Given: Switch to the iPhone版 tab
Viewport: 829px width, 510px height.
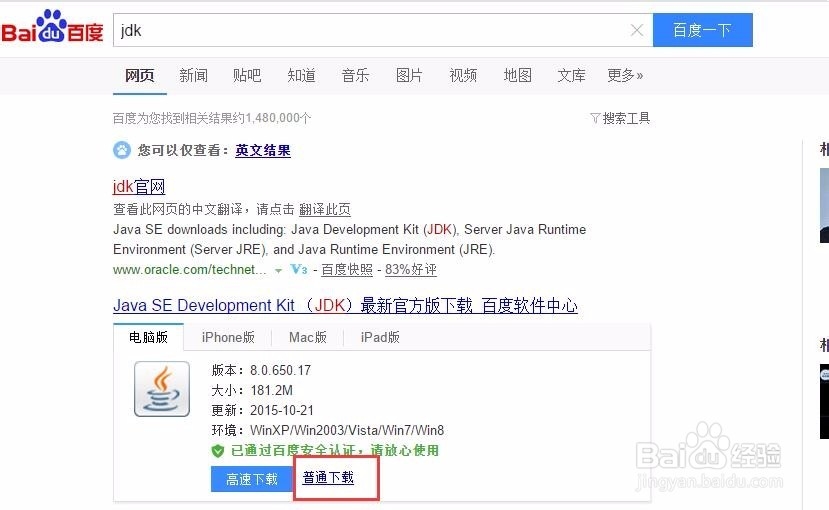Looking at the screenshot, I should (x=228, y=337).
